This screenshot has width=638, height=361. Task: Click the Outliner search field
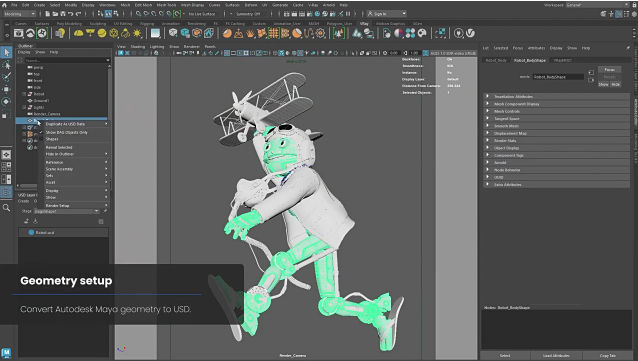(68, 60)
